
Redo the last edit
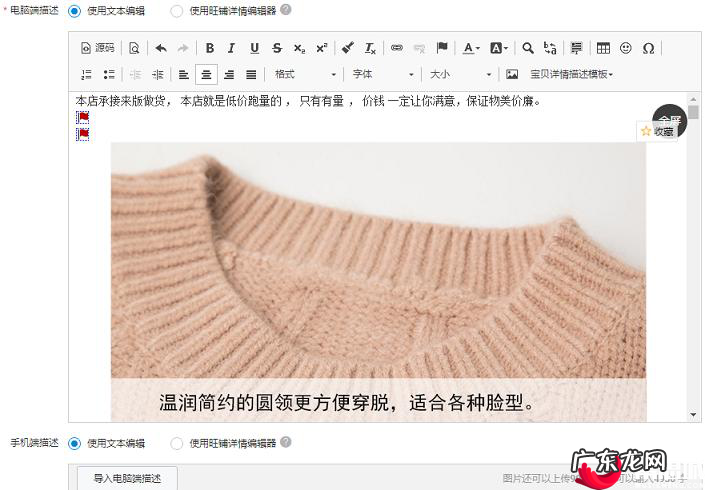click(x=183, y=48)
